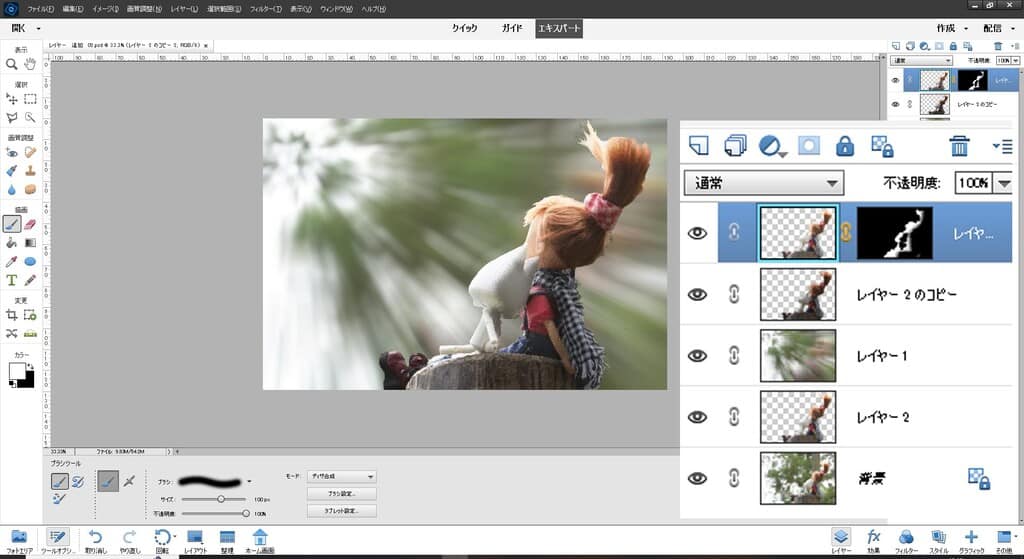The image size is (1024, 559).
Task: Toggle visibility of 背景 layer
Action: point(698,478)
